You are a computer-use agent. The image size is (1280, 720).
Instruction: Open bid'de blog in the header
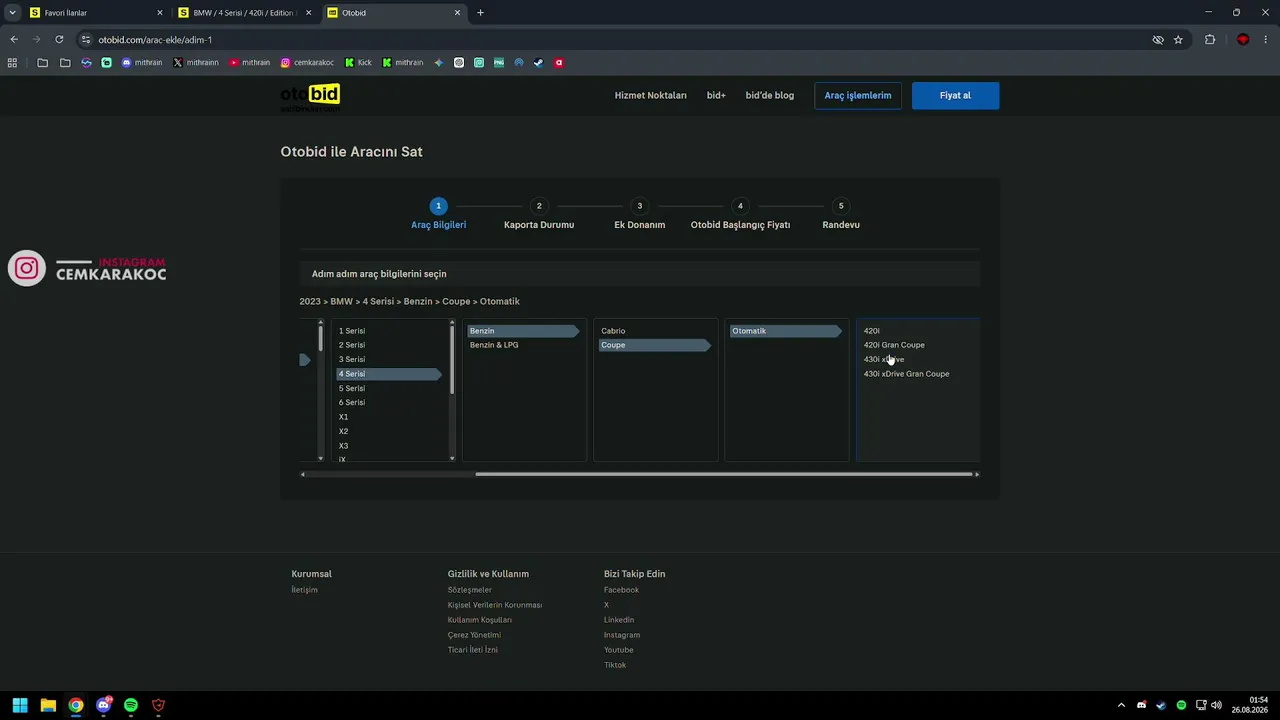pos(770,96)
